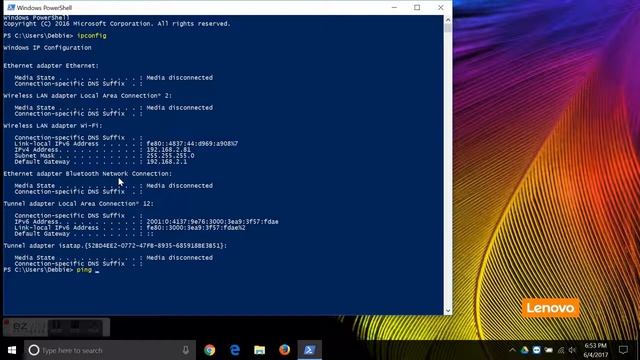Image resolution: width=640 pixels, height=360 pixels.
Task: Click the fe80::3000 link-local address
Action: pos(196,228)
